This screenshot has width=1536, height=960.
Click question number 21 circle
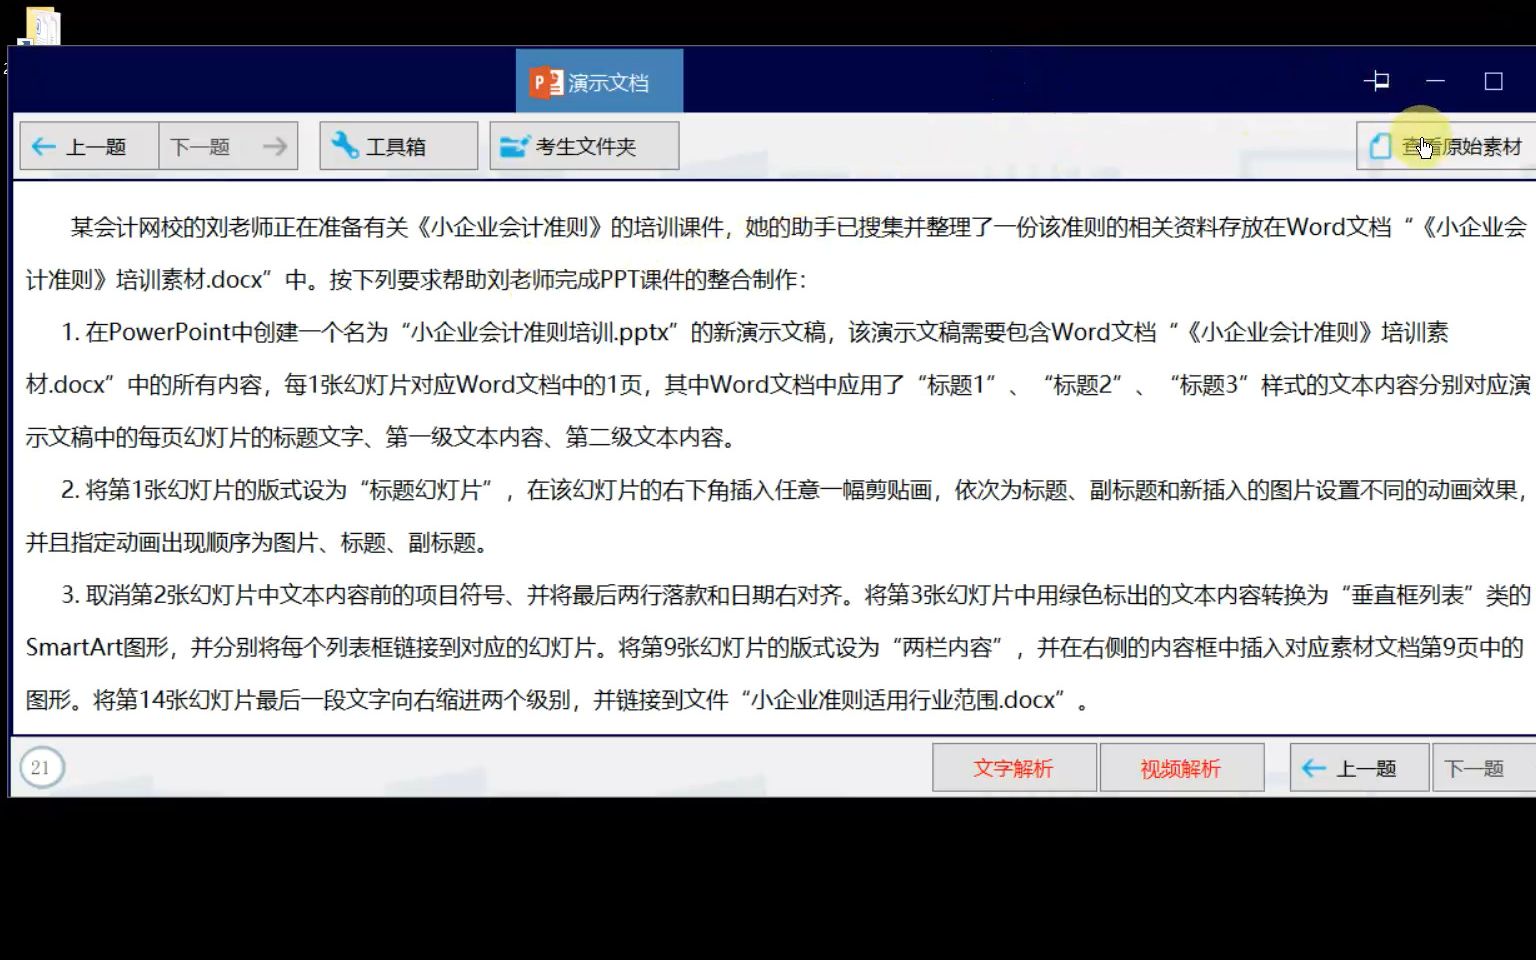(41, 768)
